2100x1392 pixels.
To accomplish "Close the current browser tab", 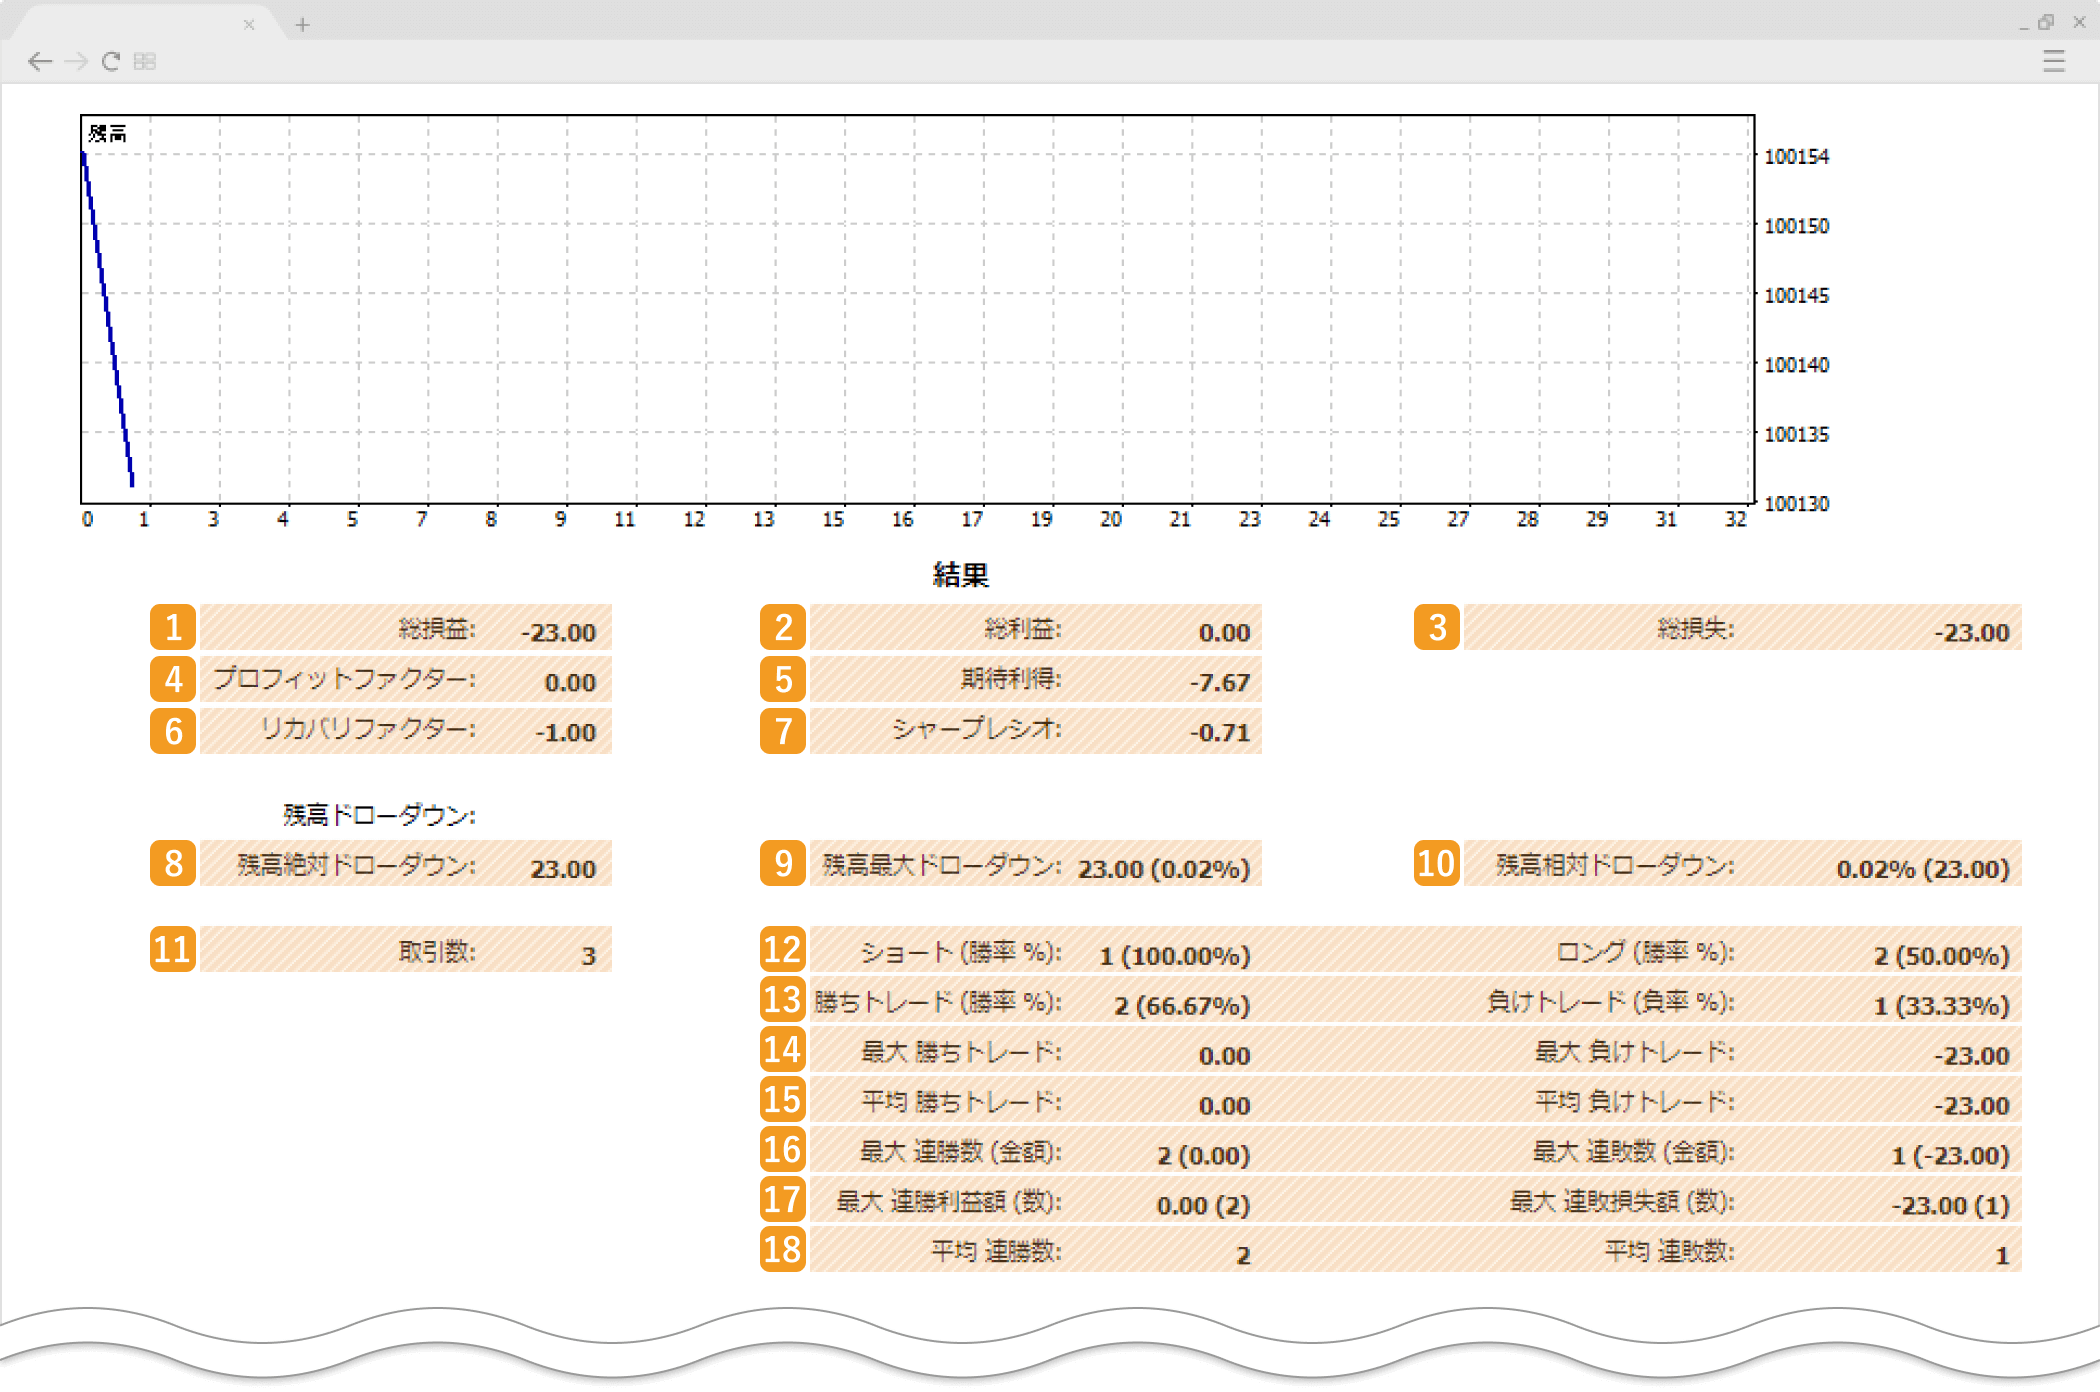I will click(x=249, y=25).
